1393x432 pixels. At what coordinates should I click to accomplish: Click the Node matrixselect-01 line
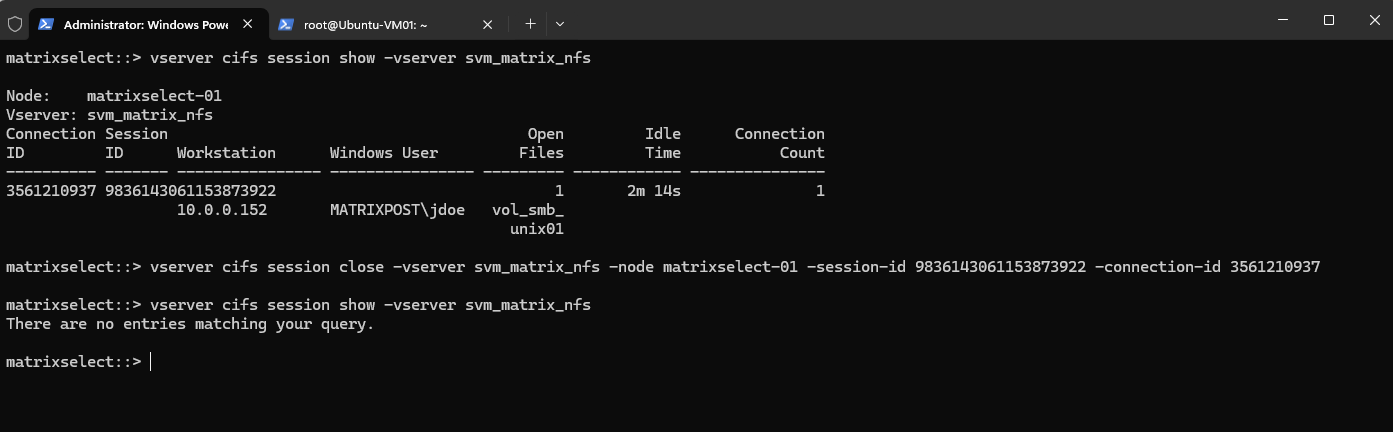[114, 96]
